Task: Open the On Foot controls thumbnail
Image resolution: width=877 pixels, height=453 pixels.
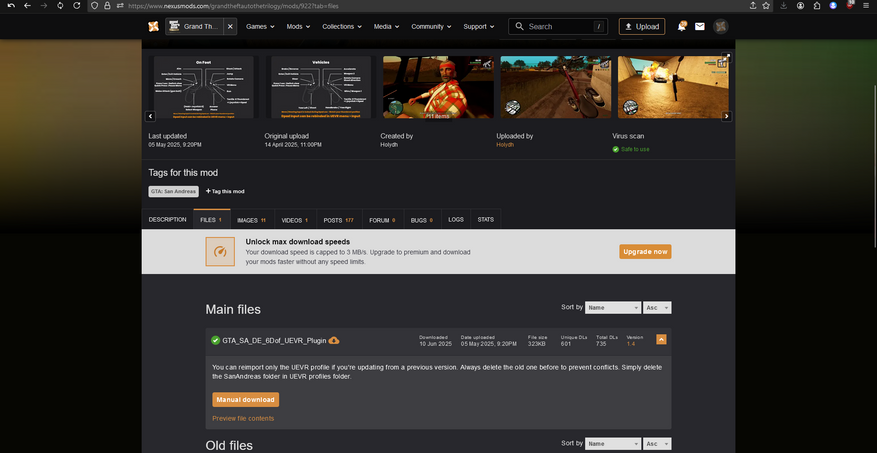Action: 204,87
